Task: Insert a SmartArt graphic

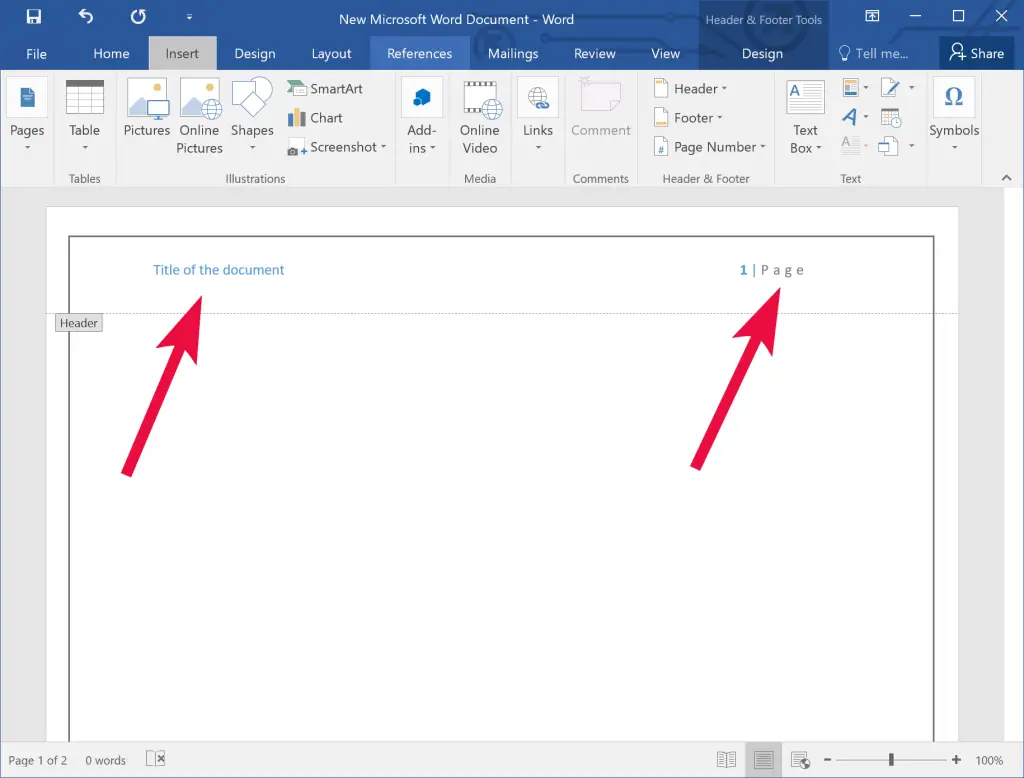Action: point(327,88)
